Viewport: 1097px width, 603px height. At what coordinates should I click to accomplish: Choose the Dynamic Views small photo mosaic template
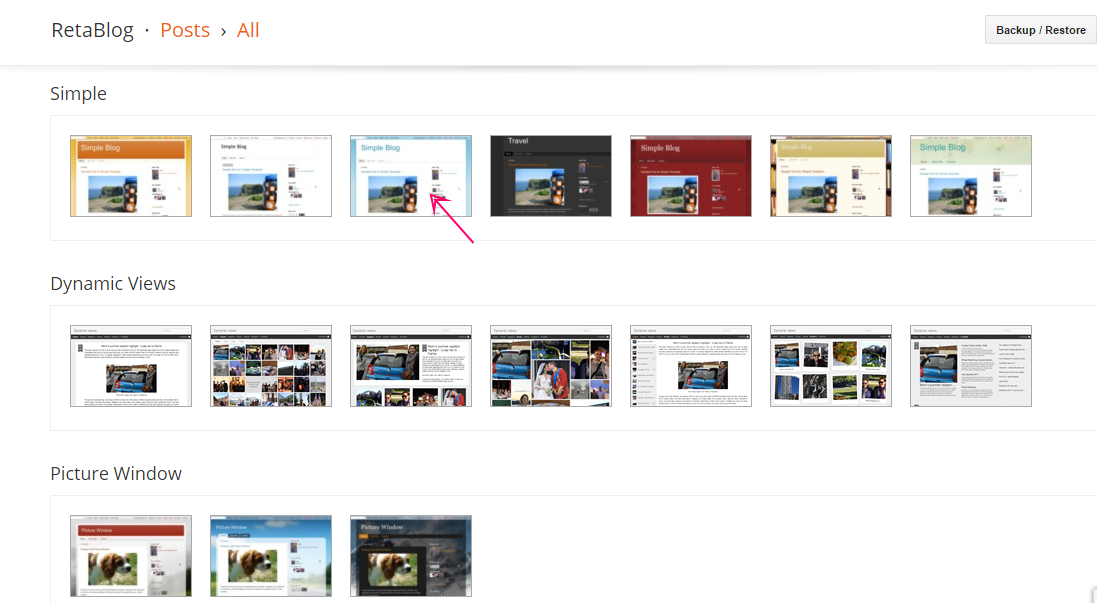[x=271, y=366]
